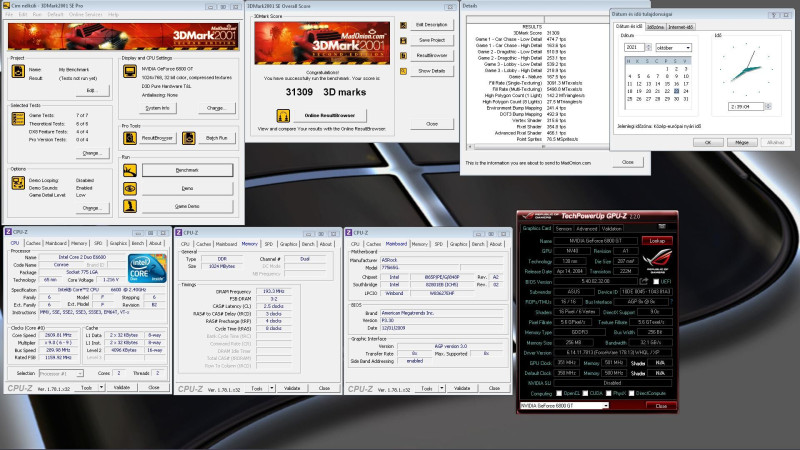Click the year field showing 2021

(x=634, y=47)
